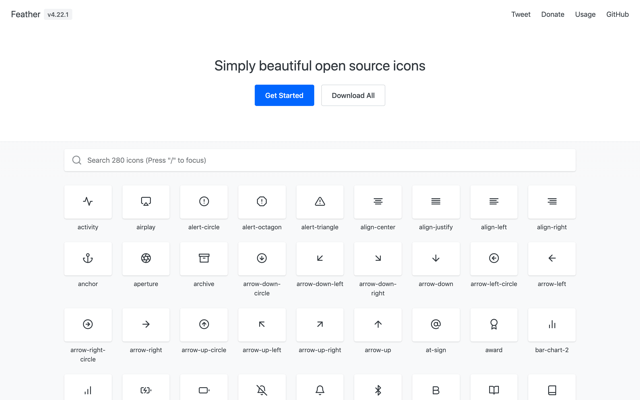The height and width of the screenshot is (400, 640).
Task: Click the magnifier icon in search bar
Action: (76, 160)
